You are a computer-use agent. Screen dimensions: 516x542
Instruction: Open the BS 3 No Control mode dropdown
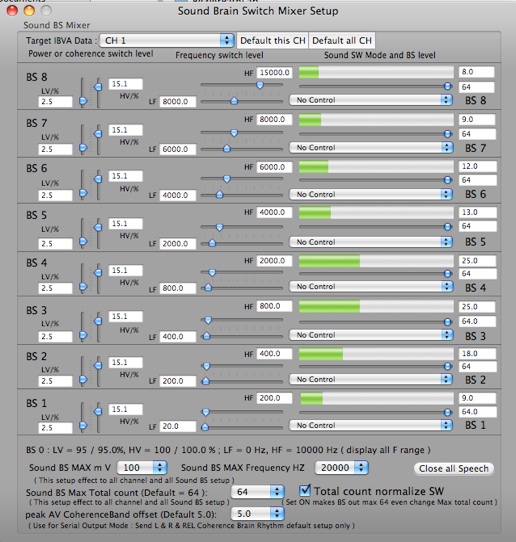point(371,335)
